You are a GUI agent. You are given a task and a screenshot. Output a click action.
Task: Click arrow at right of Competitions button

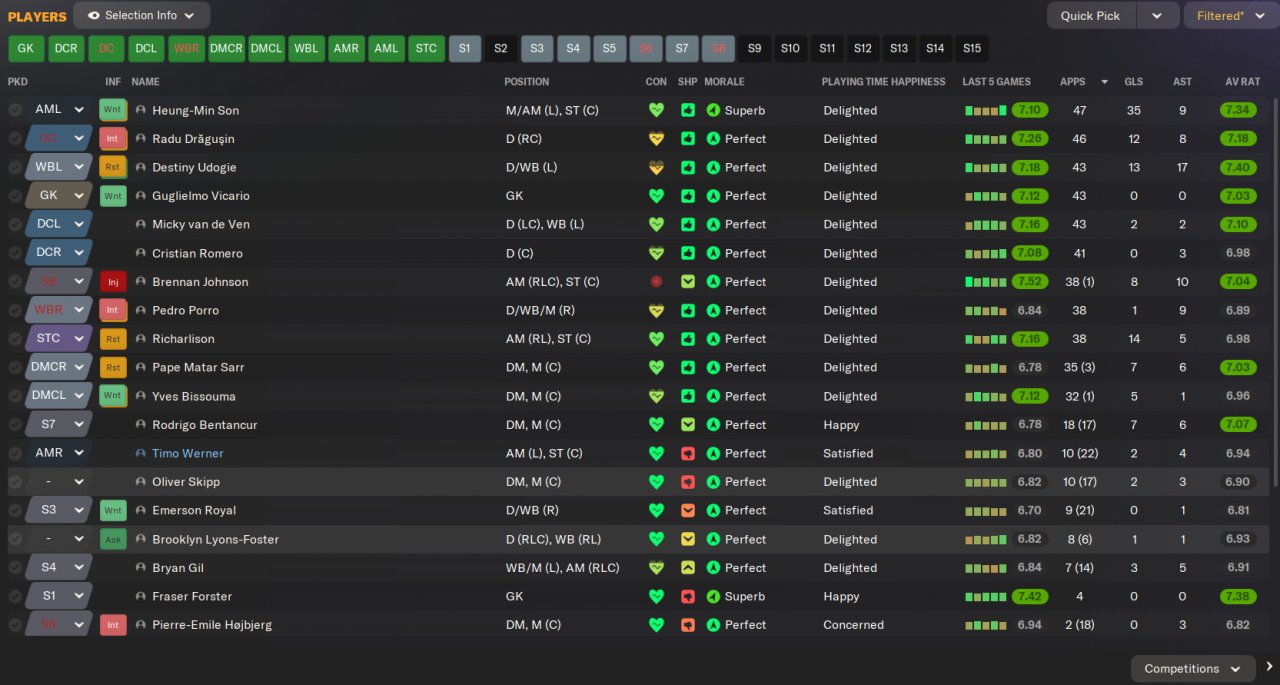pos(1269,667)
